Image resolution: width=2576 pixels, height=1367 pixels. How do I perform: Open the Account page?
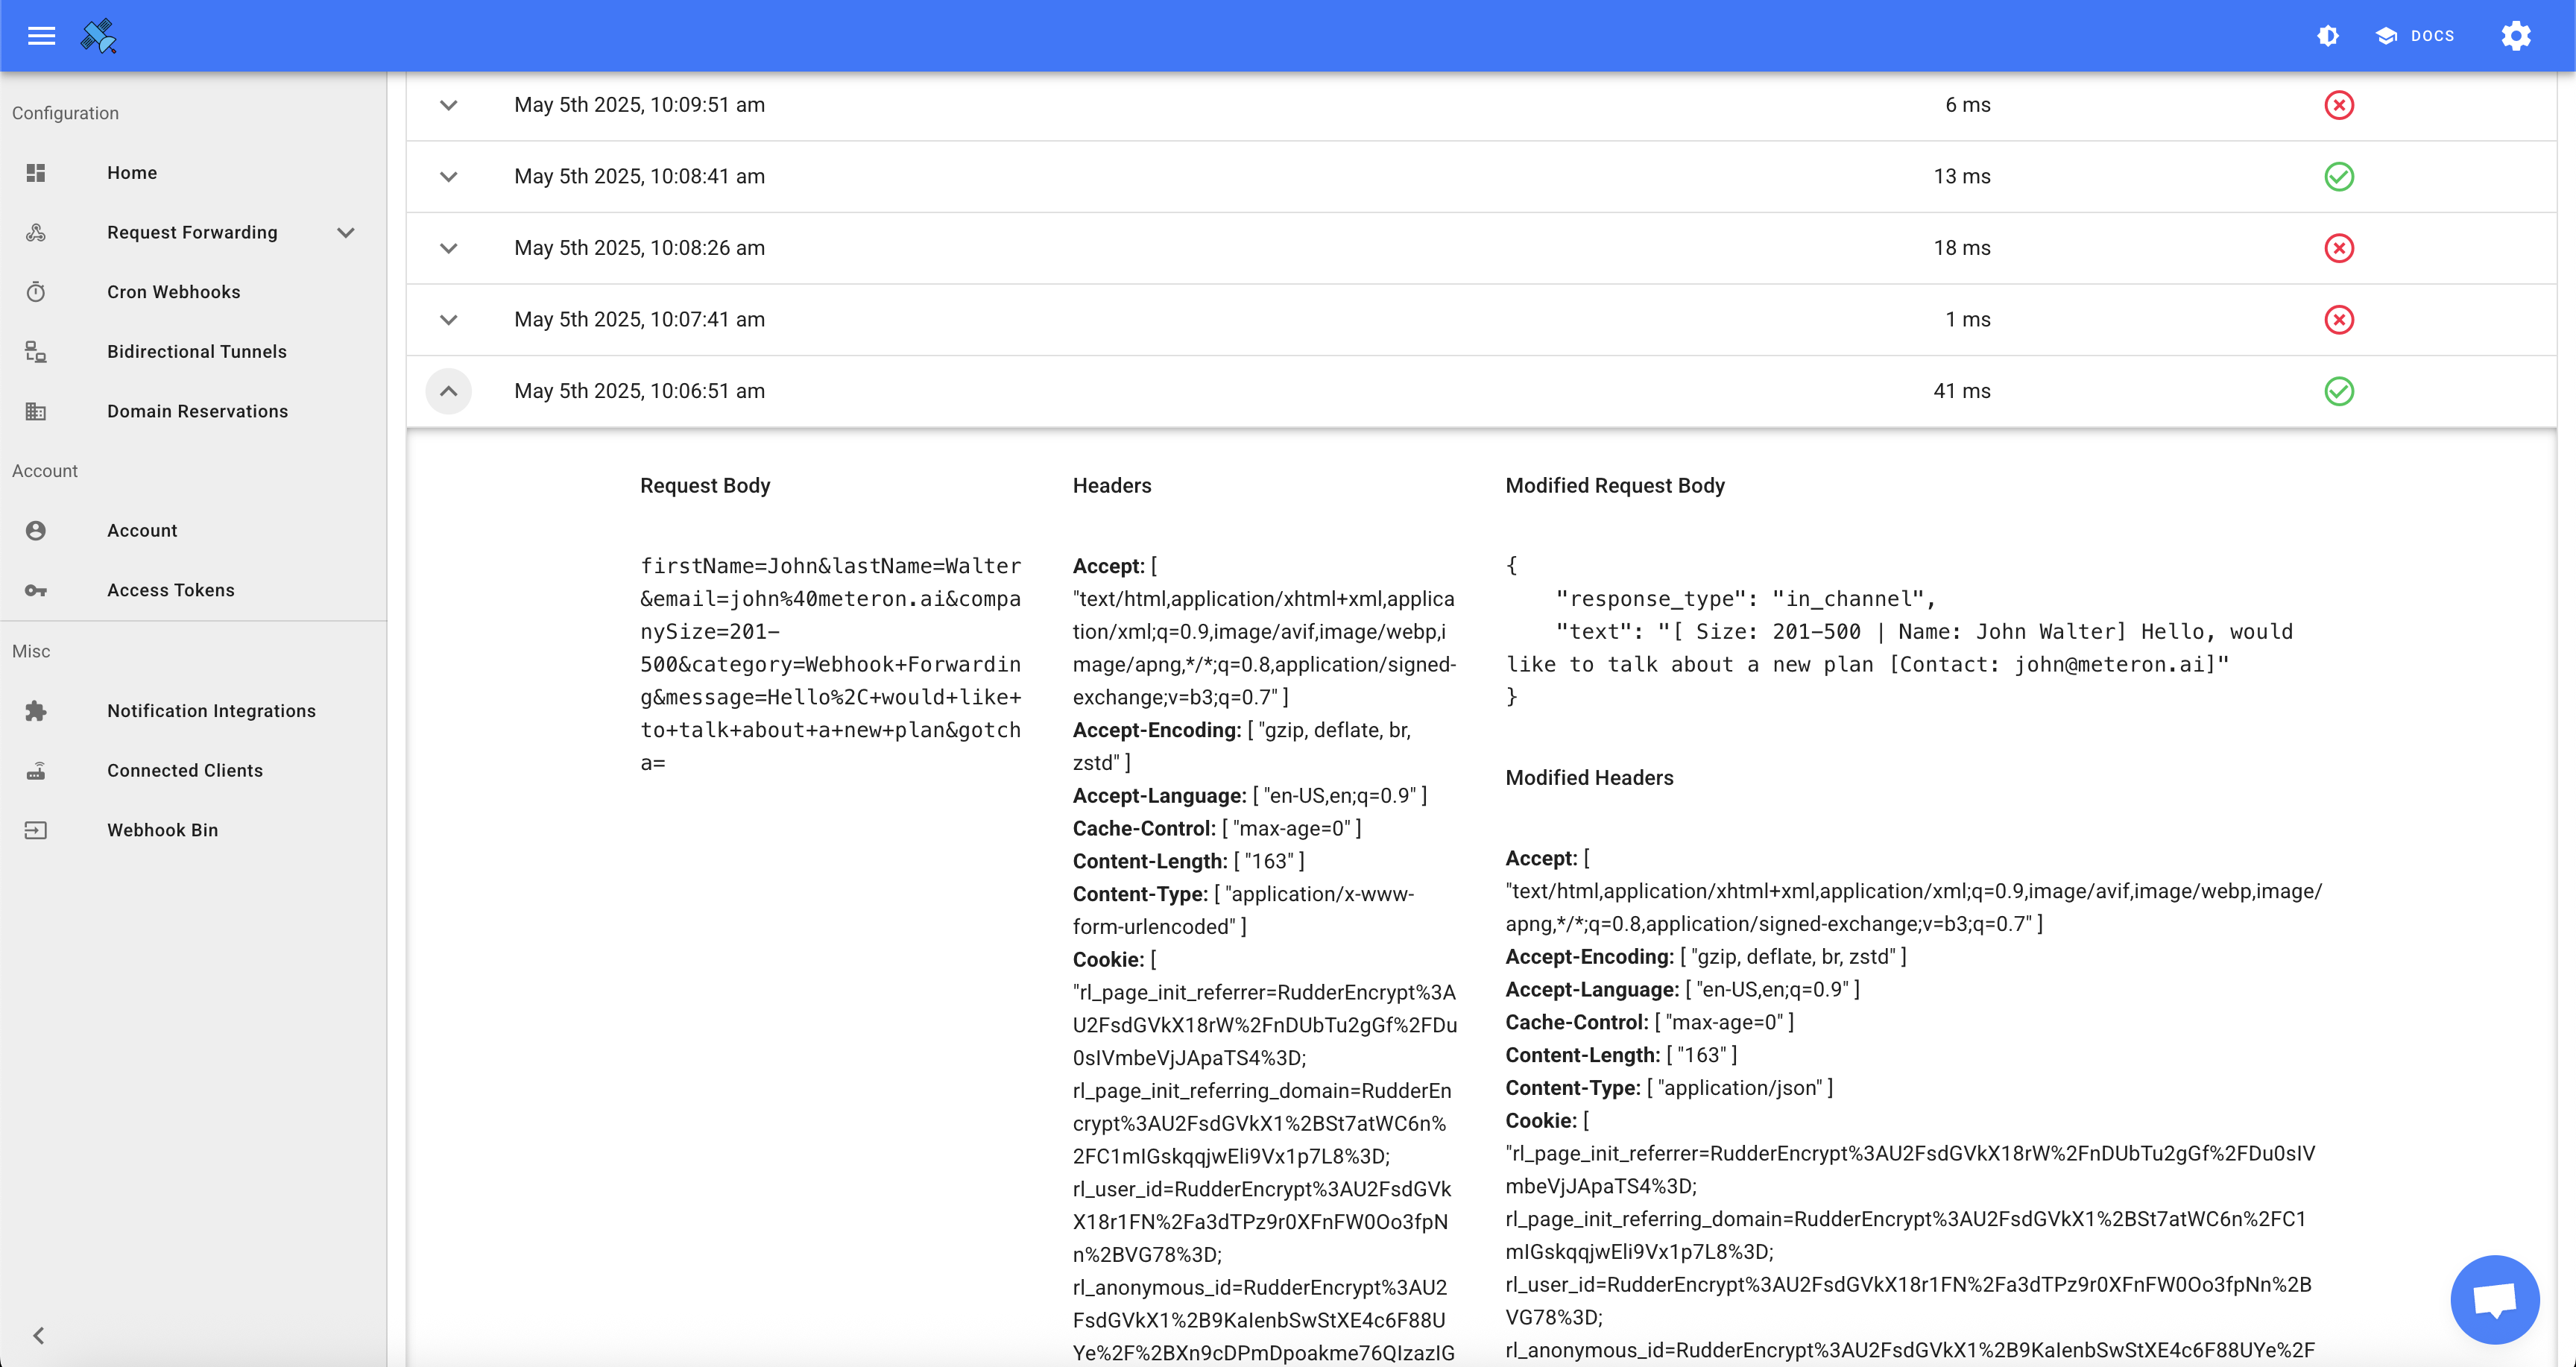pyautogui.click(x=142, y=530)
